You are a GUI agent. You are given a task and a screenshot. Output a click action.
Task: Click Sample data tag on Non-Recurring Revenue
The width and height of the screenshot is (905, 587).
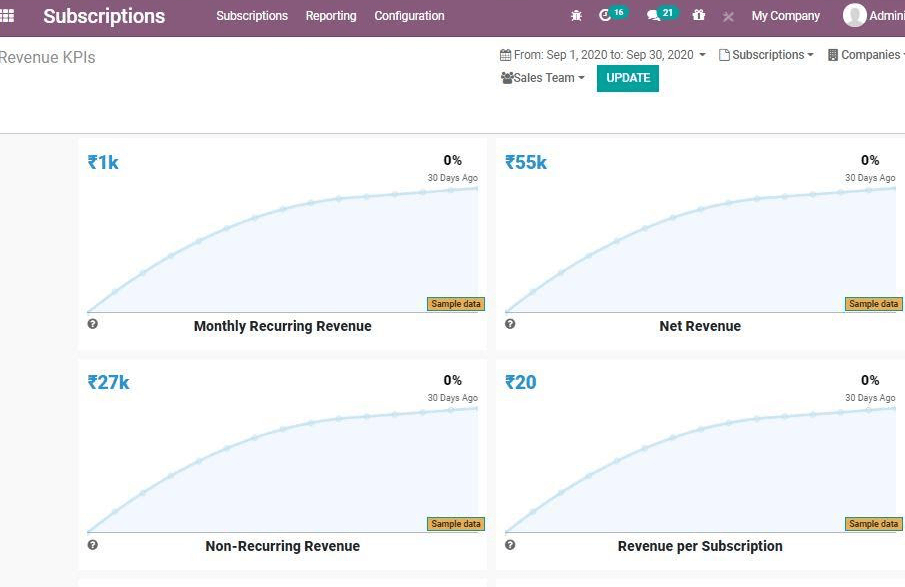tap(455, 524)
